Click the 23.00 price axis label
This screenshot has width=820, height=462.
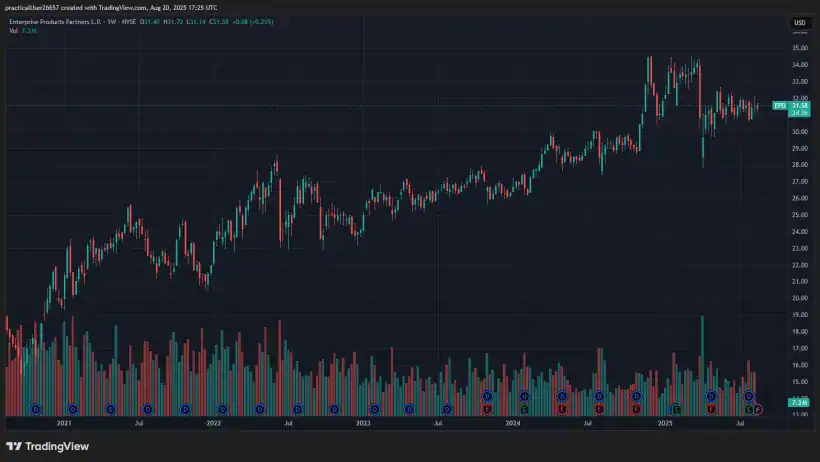(800, 249)
